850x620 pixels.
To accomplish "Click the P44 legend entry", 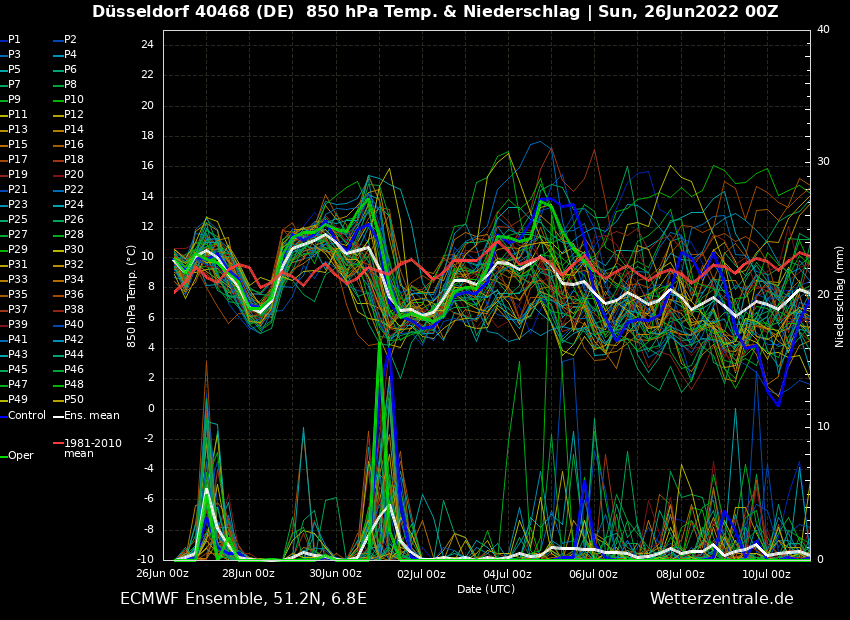I will tap(74, 355).
